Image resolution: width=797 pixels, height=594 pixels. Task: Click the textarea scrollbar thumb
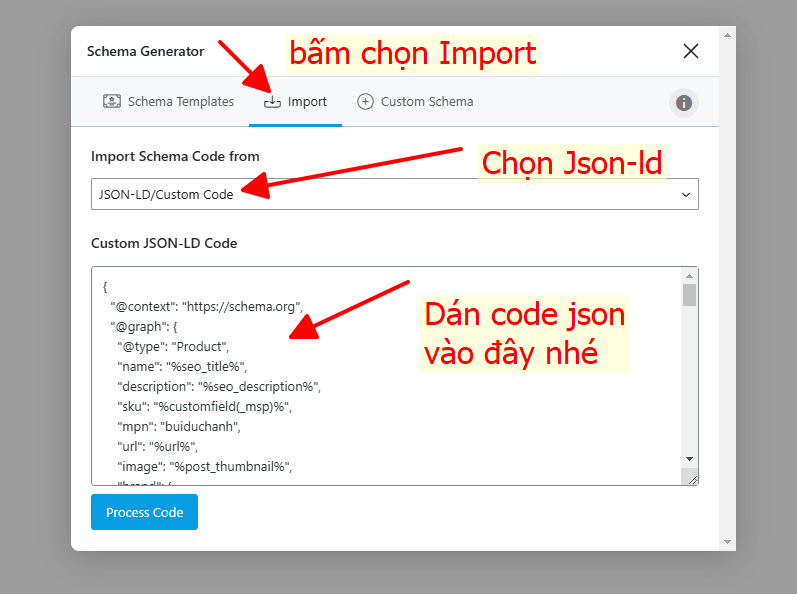pyautogui.click(x=689, y=295)
